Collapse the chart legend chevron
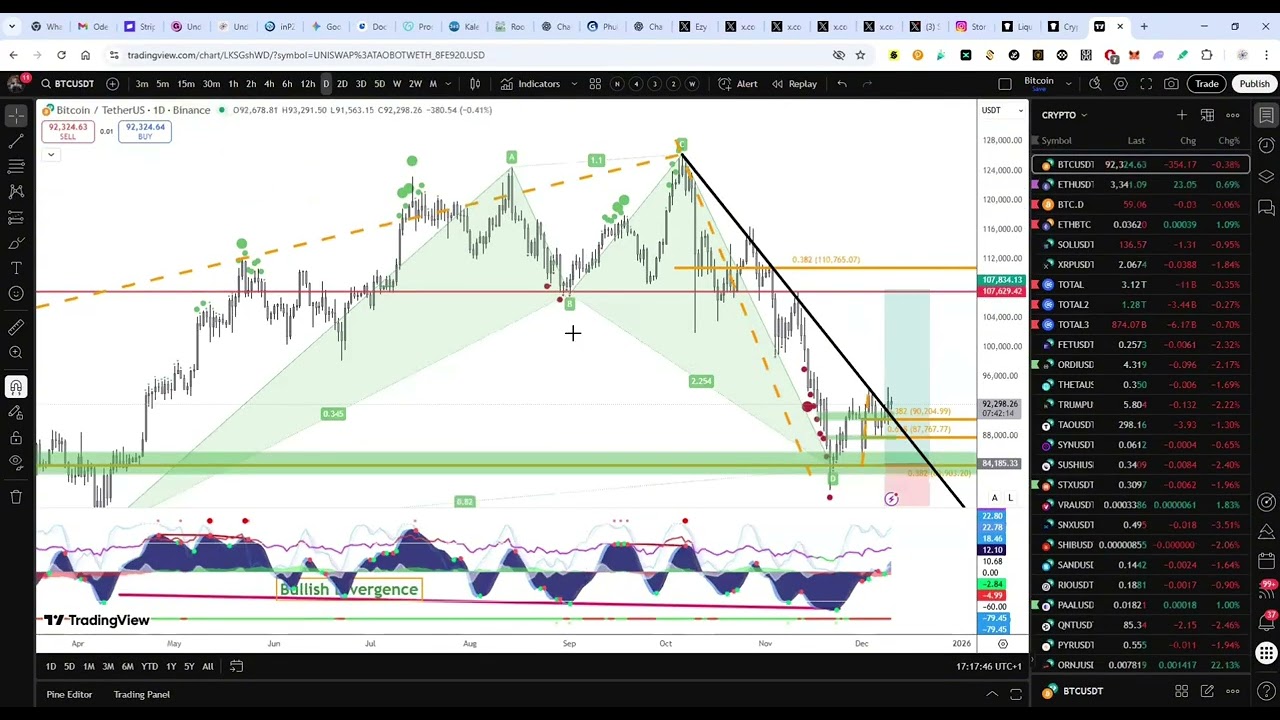The image size is (1280, 720). coord(50,154)
